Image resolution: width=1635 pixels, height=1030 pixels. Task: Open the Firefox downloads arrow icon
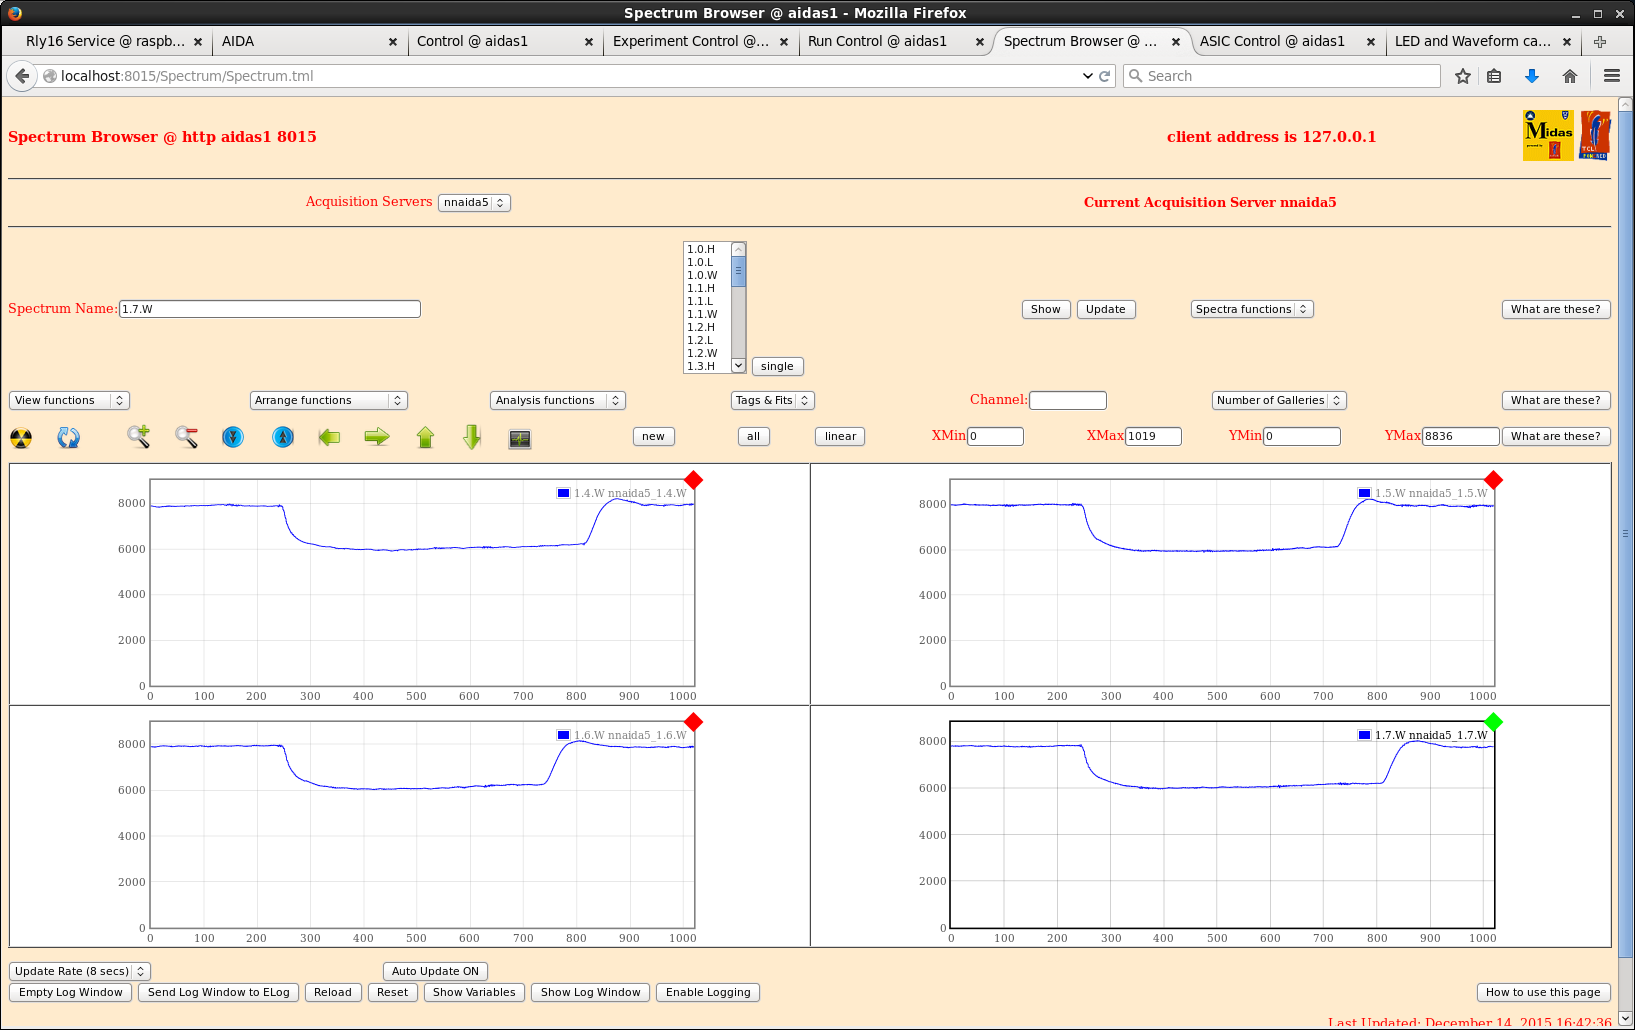[1531, 76]
